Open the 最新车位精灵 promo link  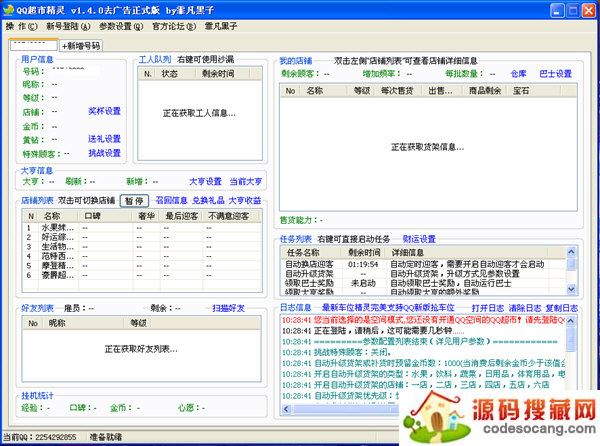coord(388,308)
